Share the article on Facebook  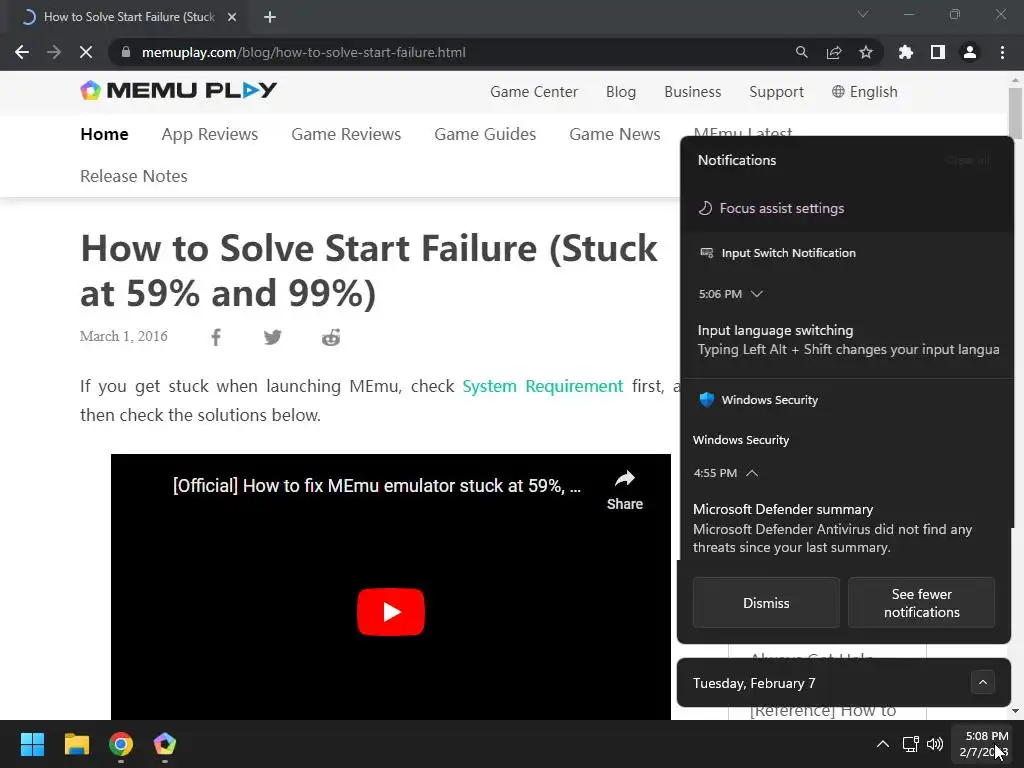(216, 337)
